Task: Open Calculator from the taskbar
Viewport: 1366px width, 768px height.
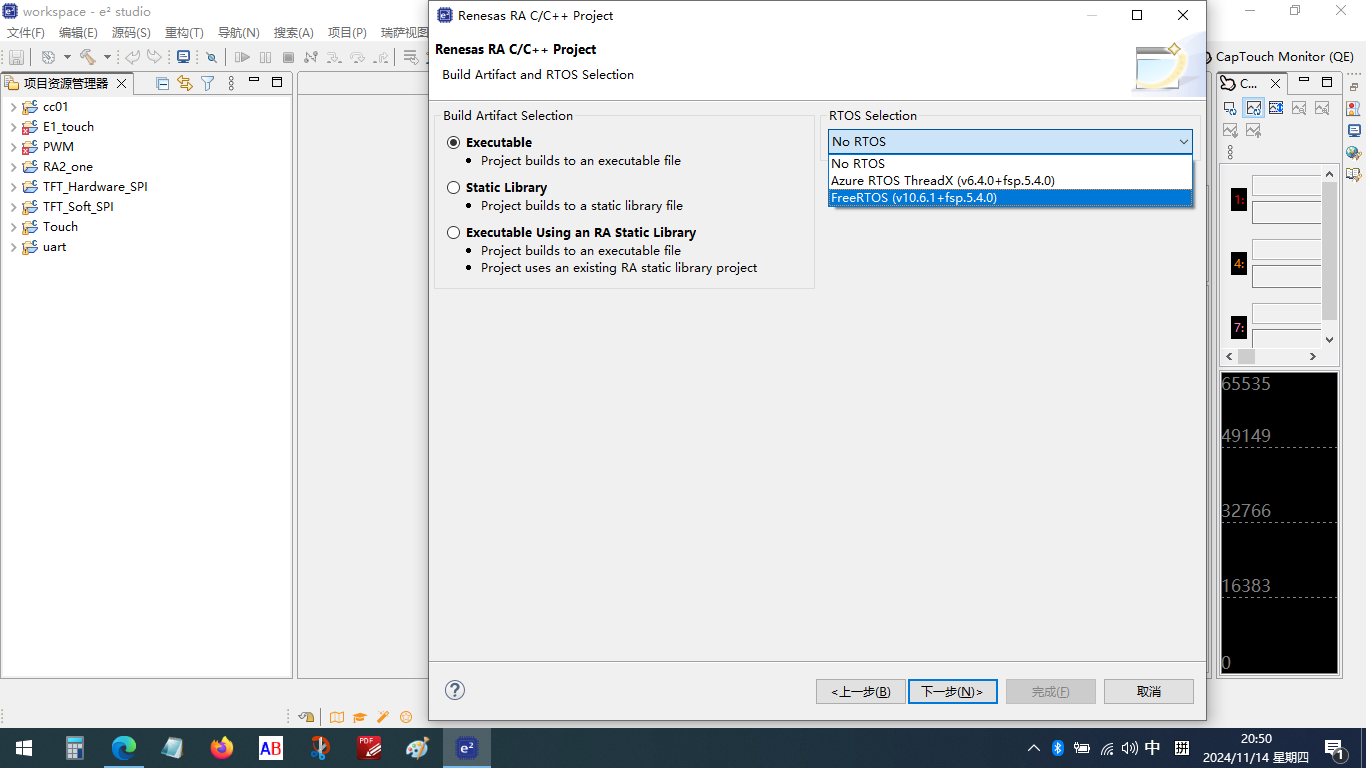Action: (x=75, y=748)
